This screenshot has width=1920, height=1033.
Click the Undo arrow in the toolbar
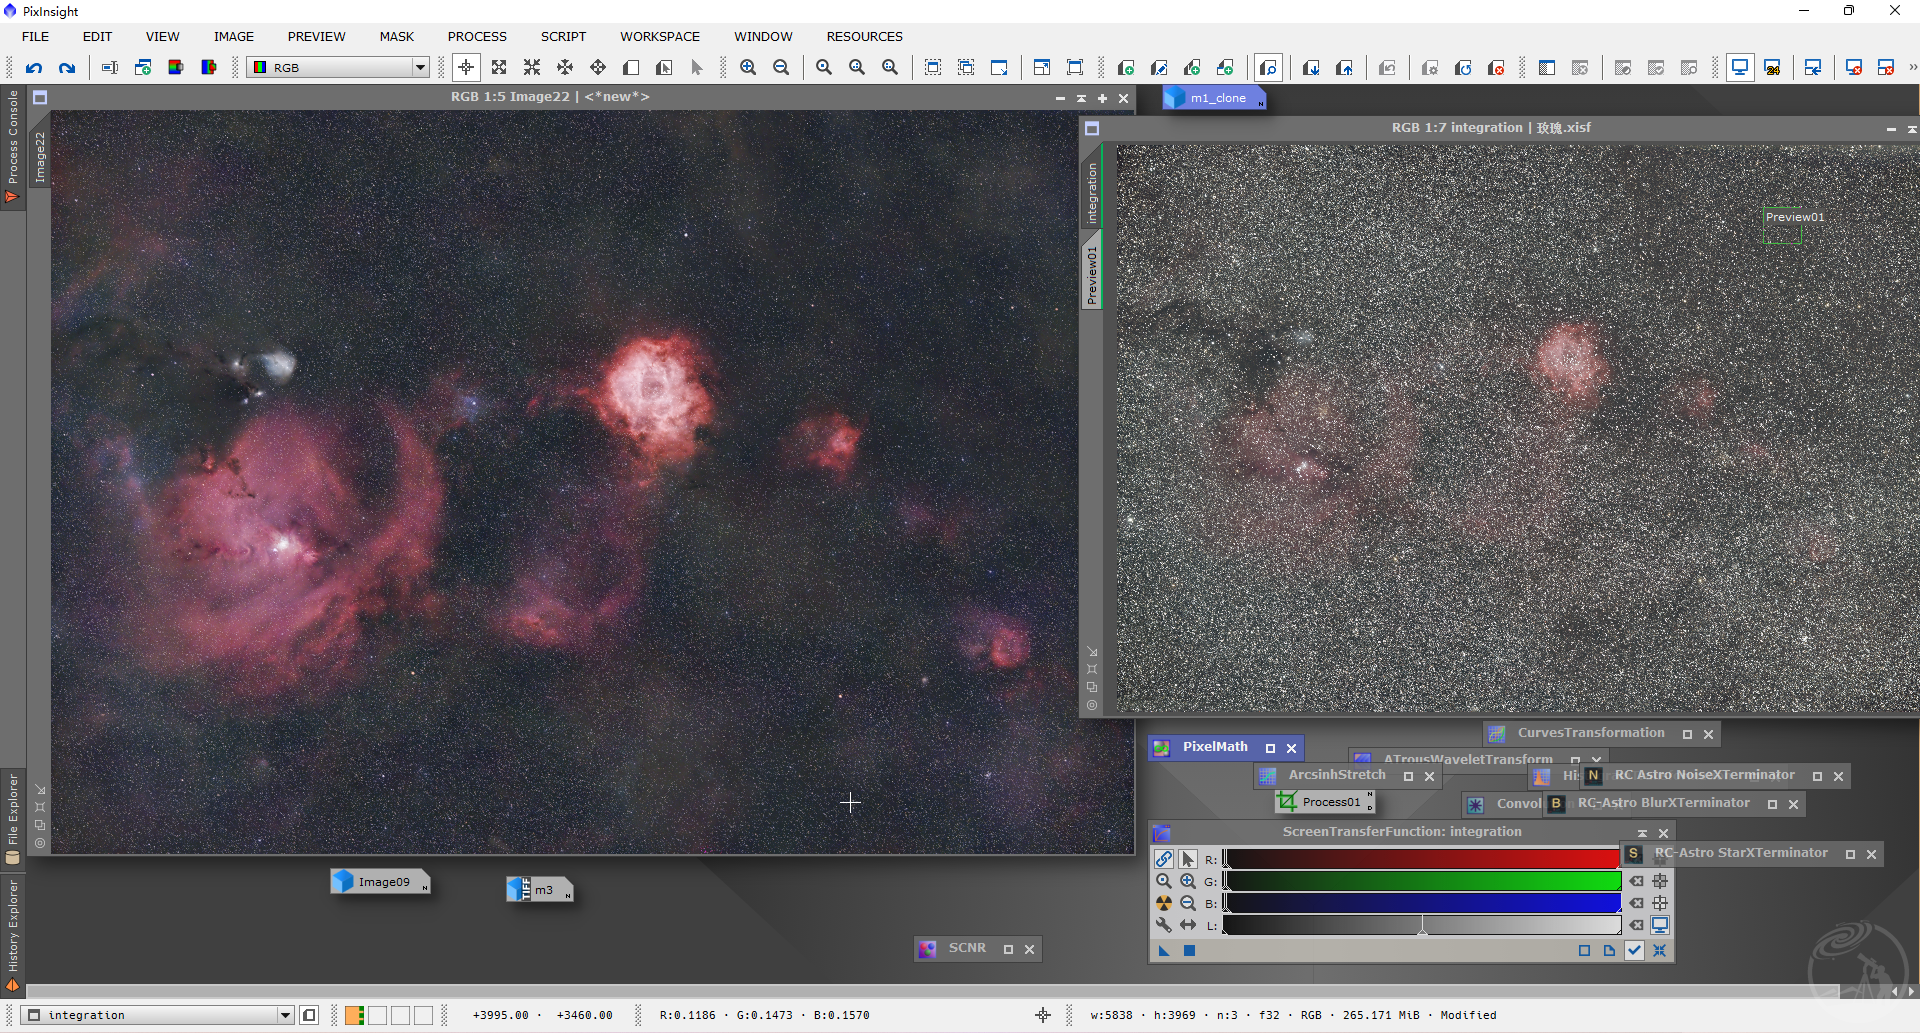point(34,68)
